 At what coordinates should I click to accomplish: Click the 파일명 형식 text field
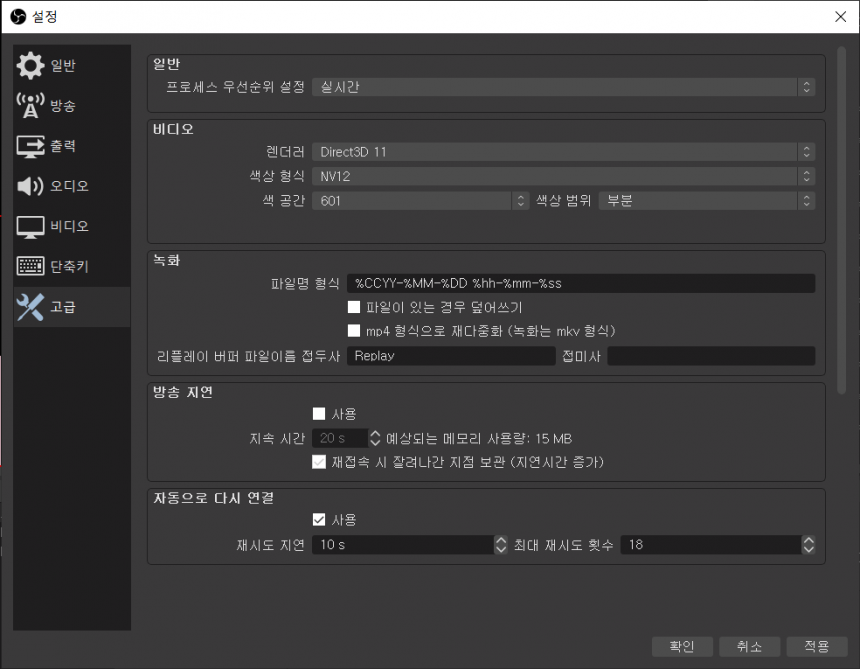tap(580, 283)
